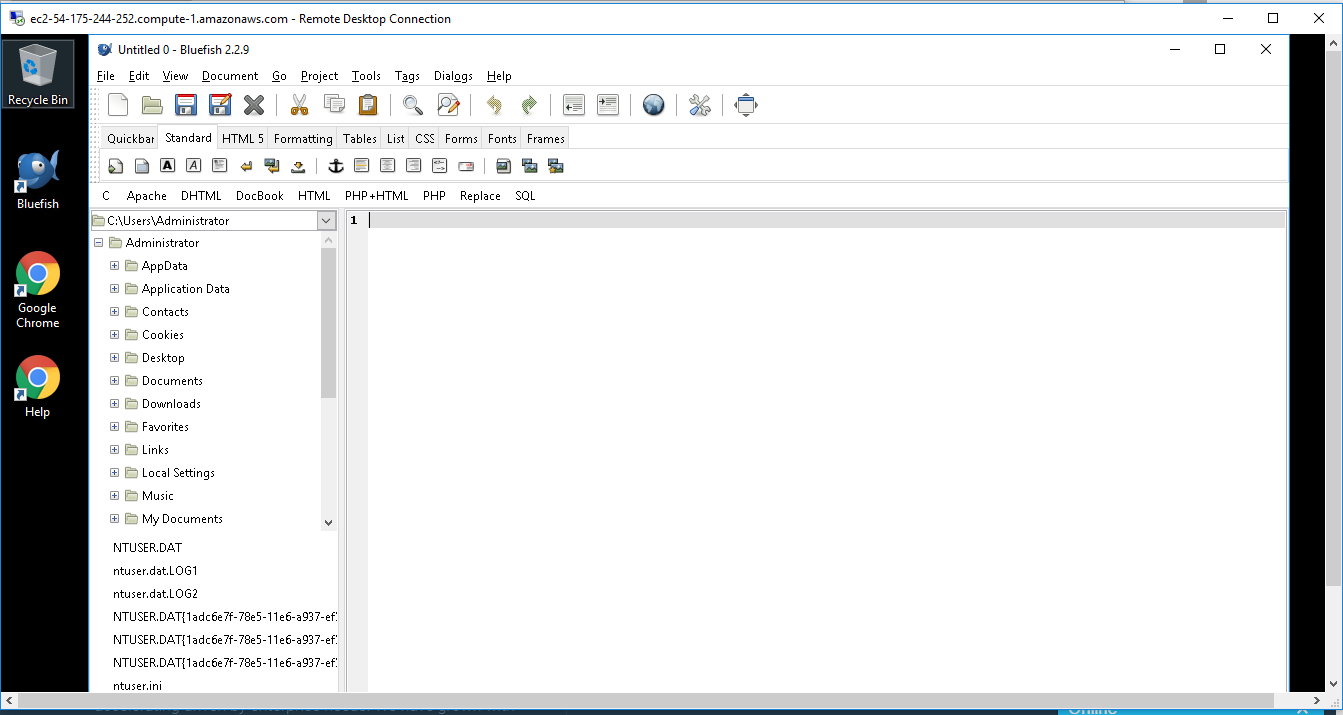Open the Tags menu
This screenshot has width=1343, height=715.
click(407, 76)
